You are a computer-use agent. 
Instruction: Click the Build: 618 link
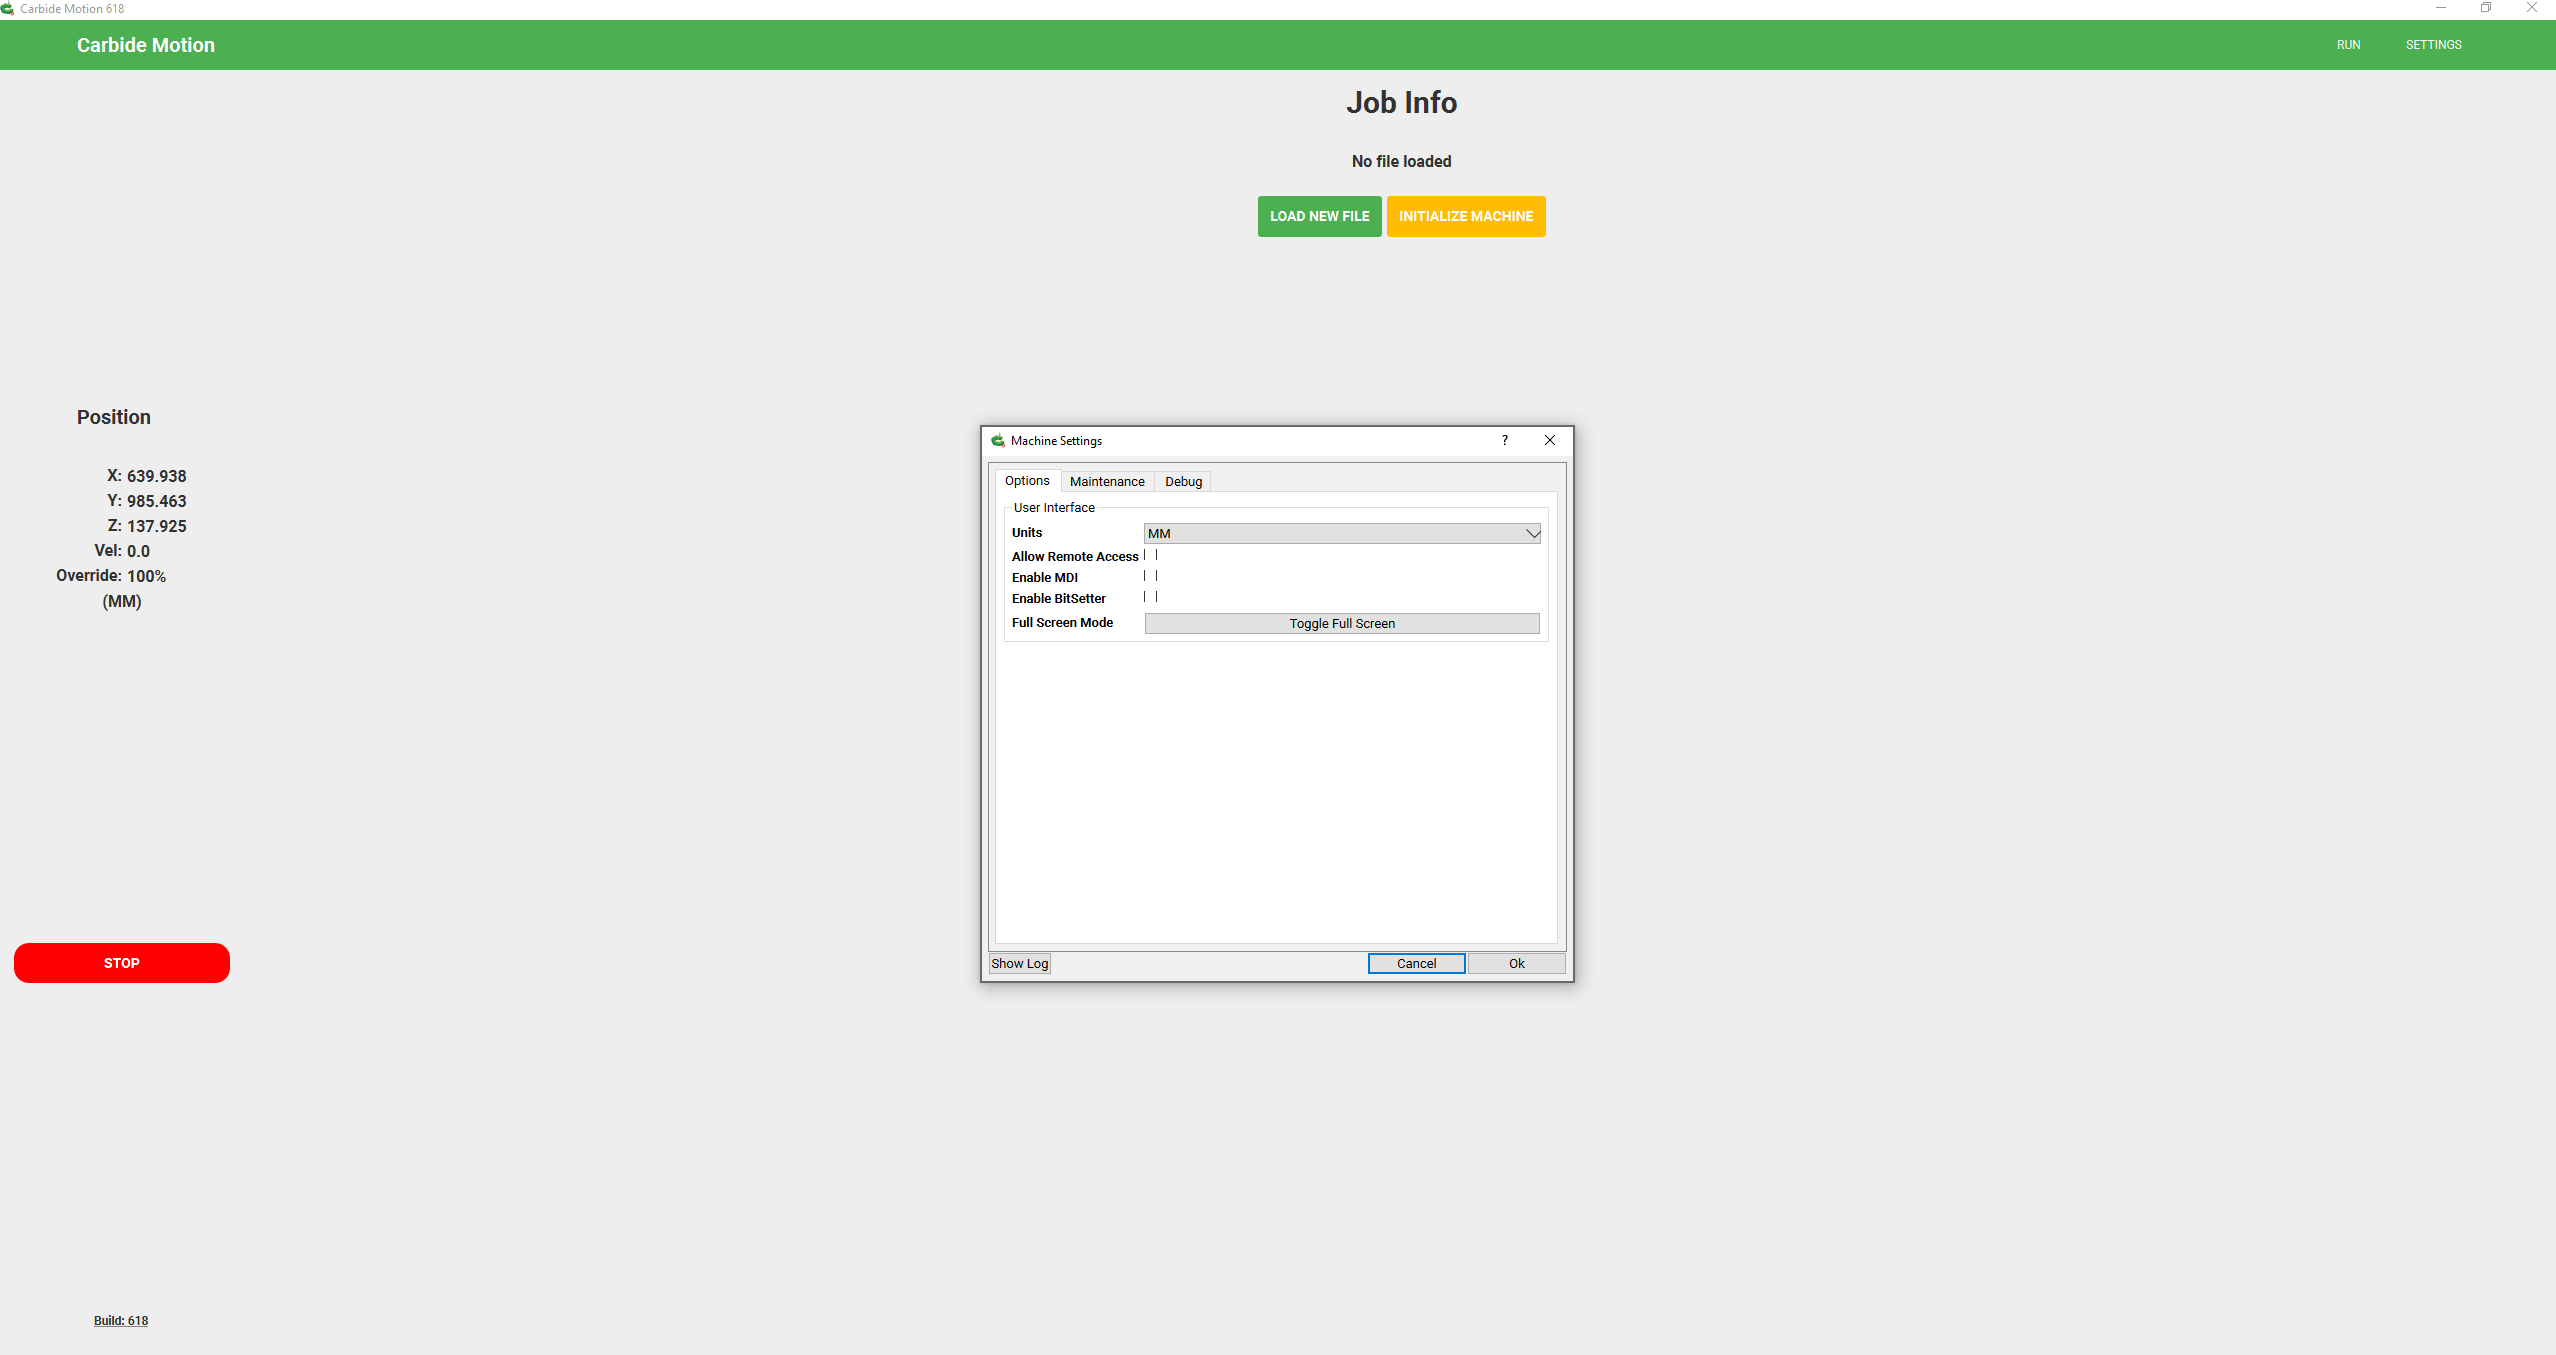click(121, 1320)
